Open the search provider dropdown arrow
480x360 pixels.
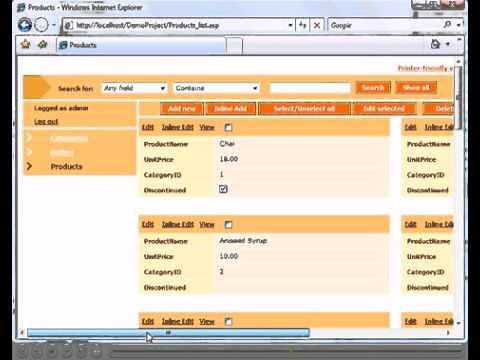459,25
